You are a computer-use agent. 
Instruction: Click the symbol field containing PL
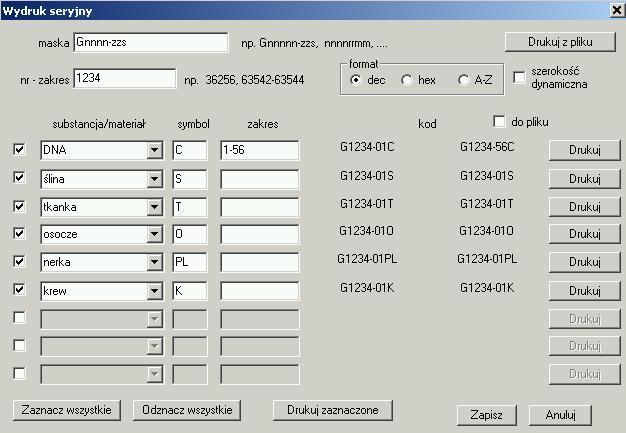pos(190,262)
